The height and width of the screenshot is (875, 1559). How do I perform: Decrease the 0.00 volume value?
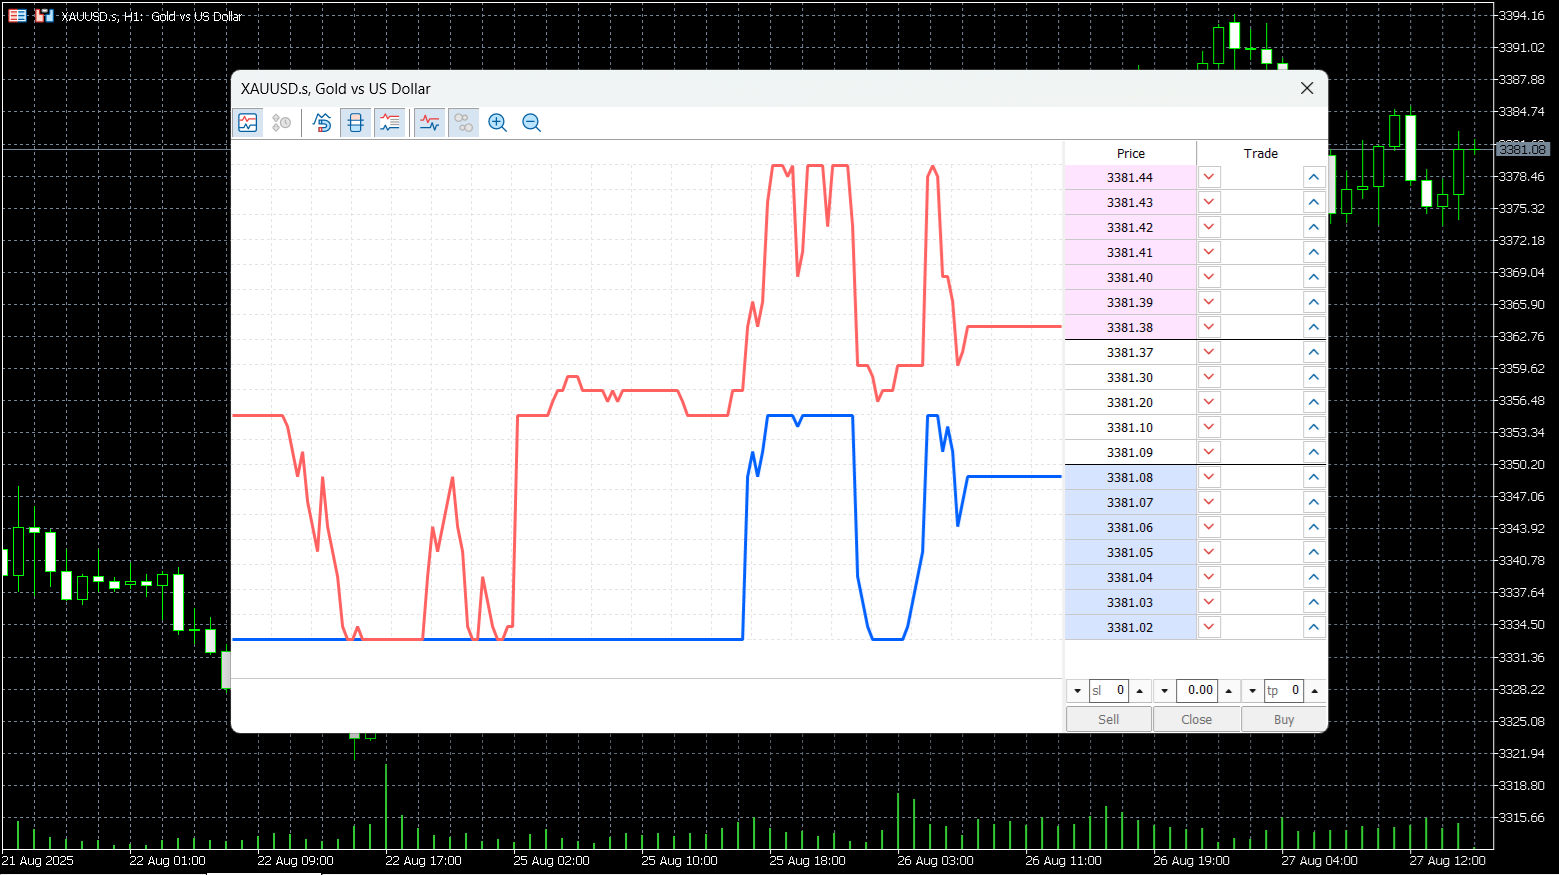pos(1165,691)
